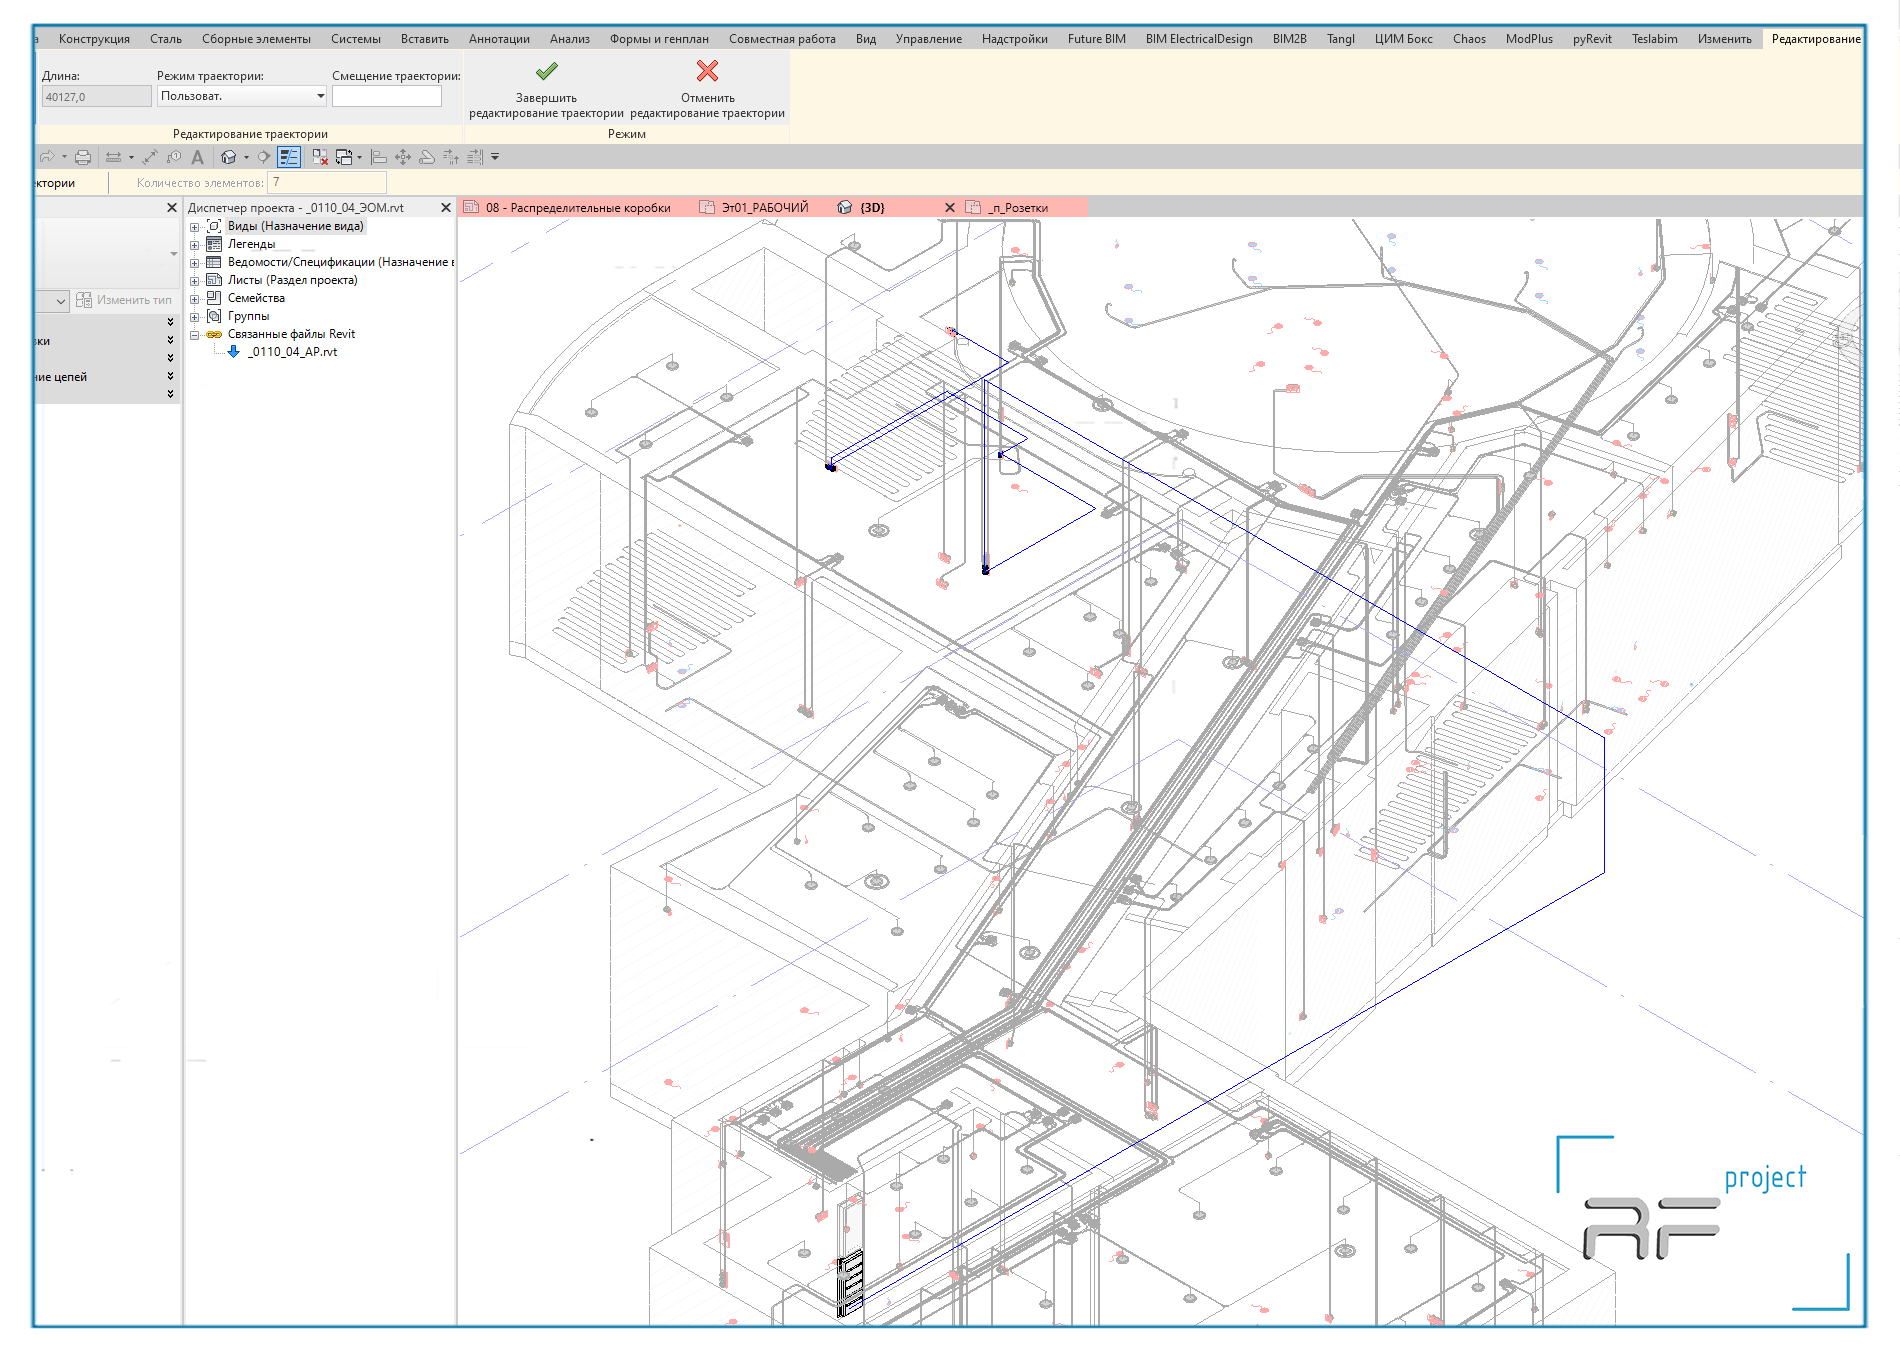Close the properties panel on the left

click(171, 208)
